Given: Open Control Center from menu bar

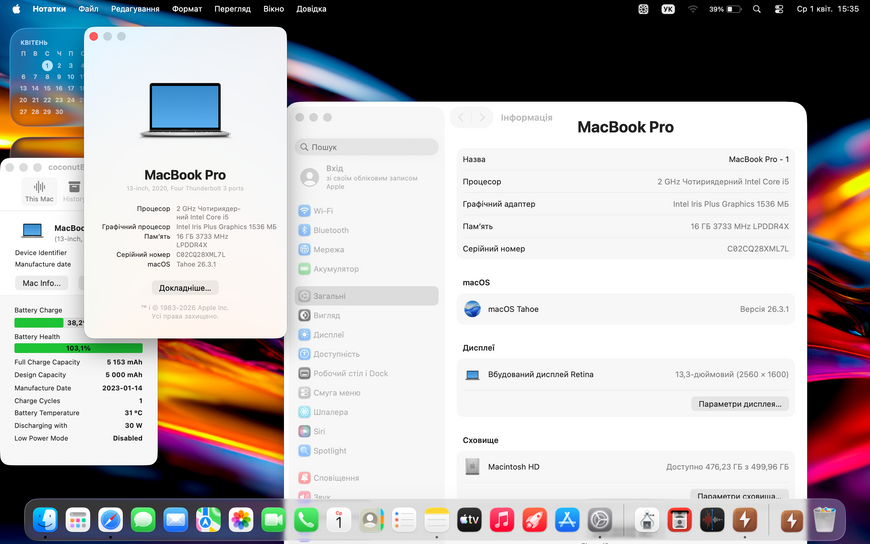Looking at the screenshot, I should [x=779, y=9].
